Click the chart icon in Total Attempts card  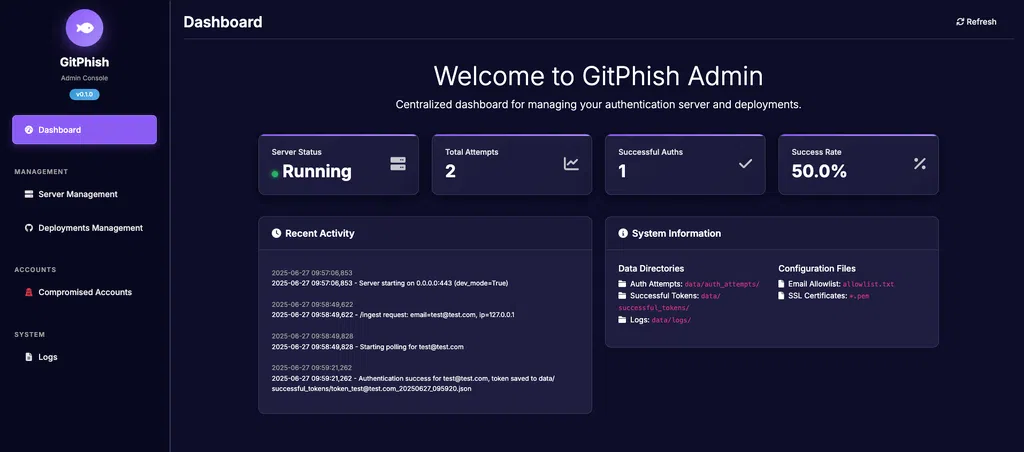571,163
